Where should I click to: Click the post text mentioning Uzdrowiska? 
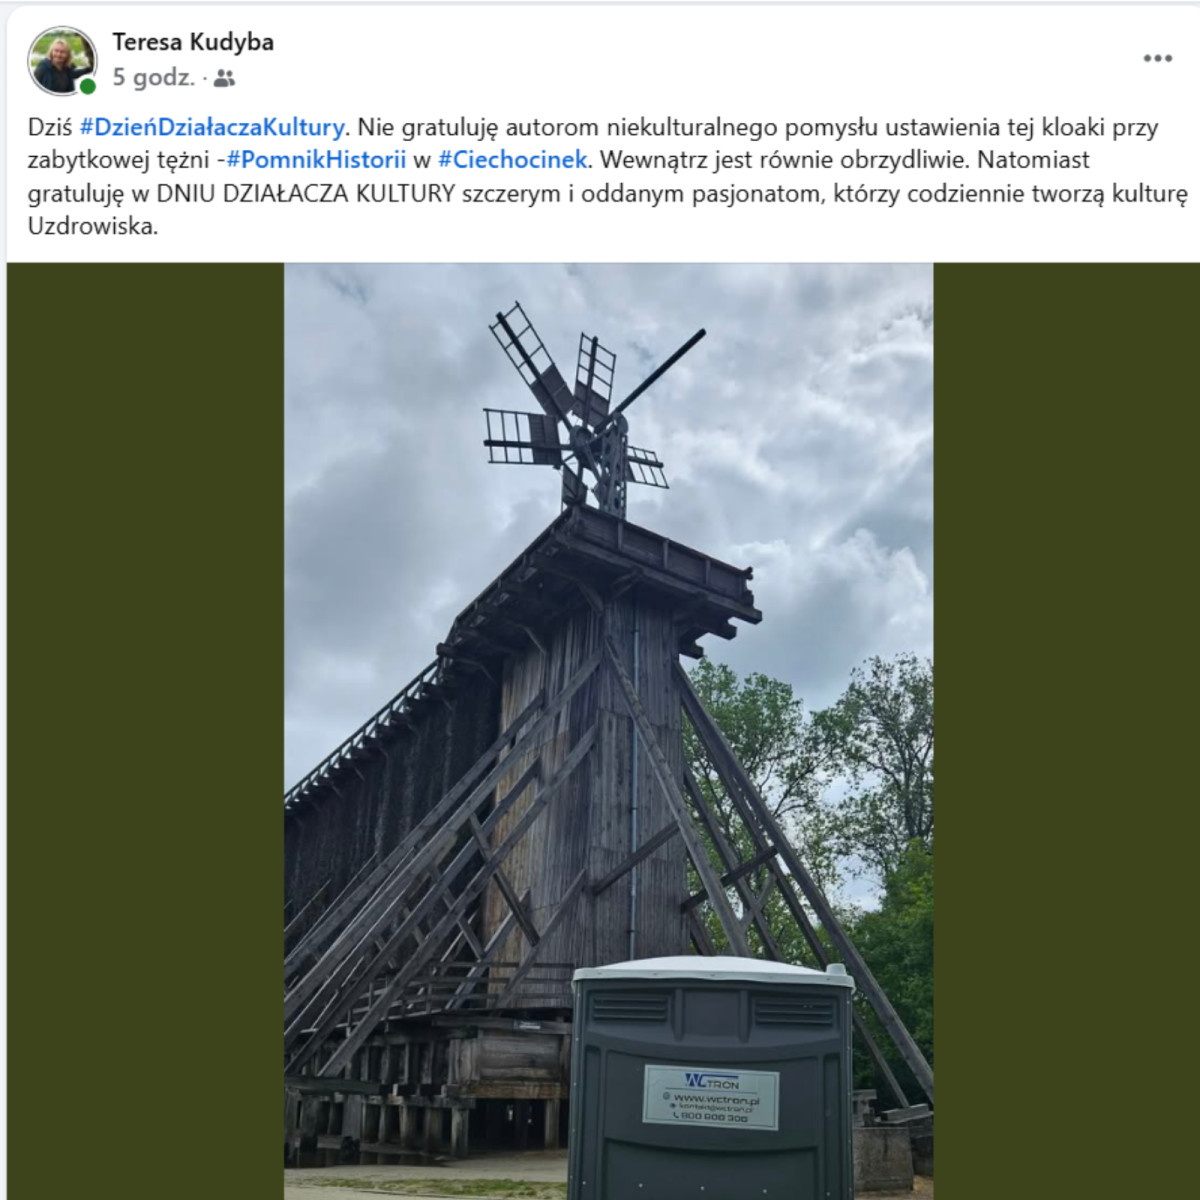tap(93, 226)
